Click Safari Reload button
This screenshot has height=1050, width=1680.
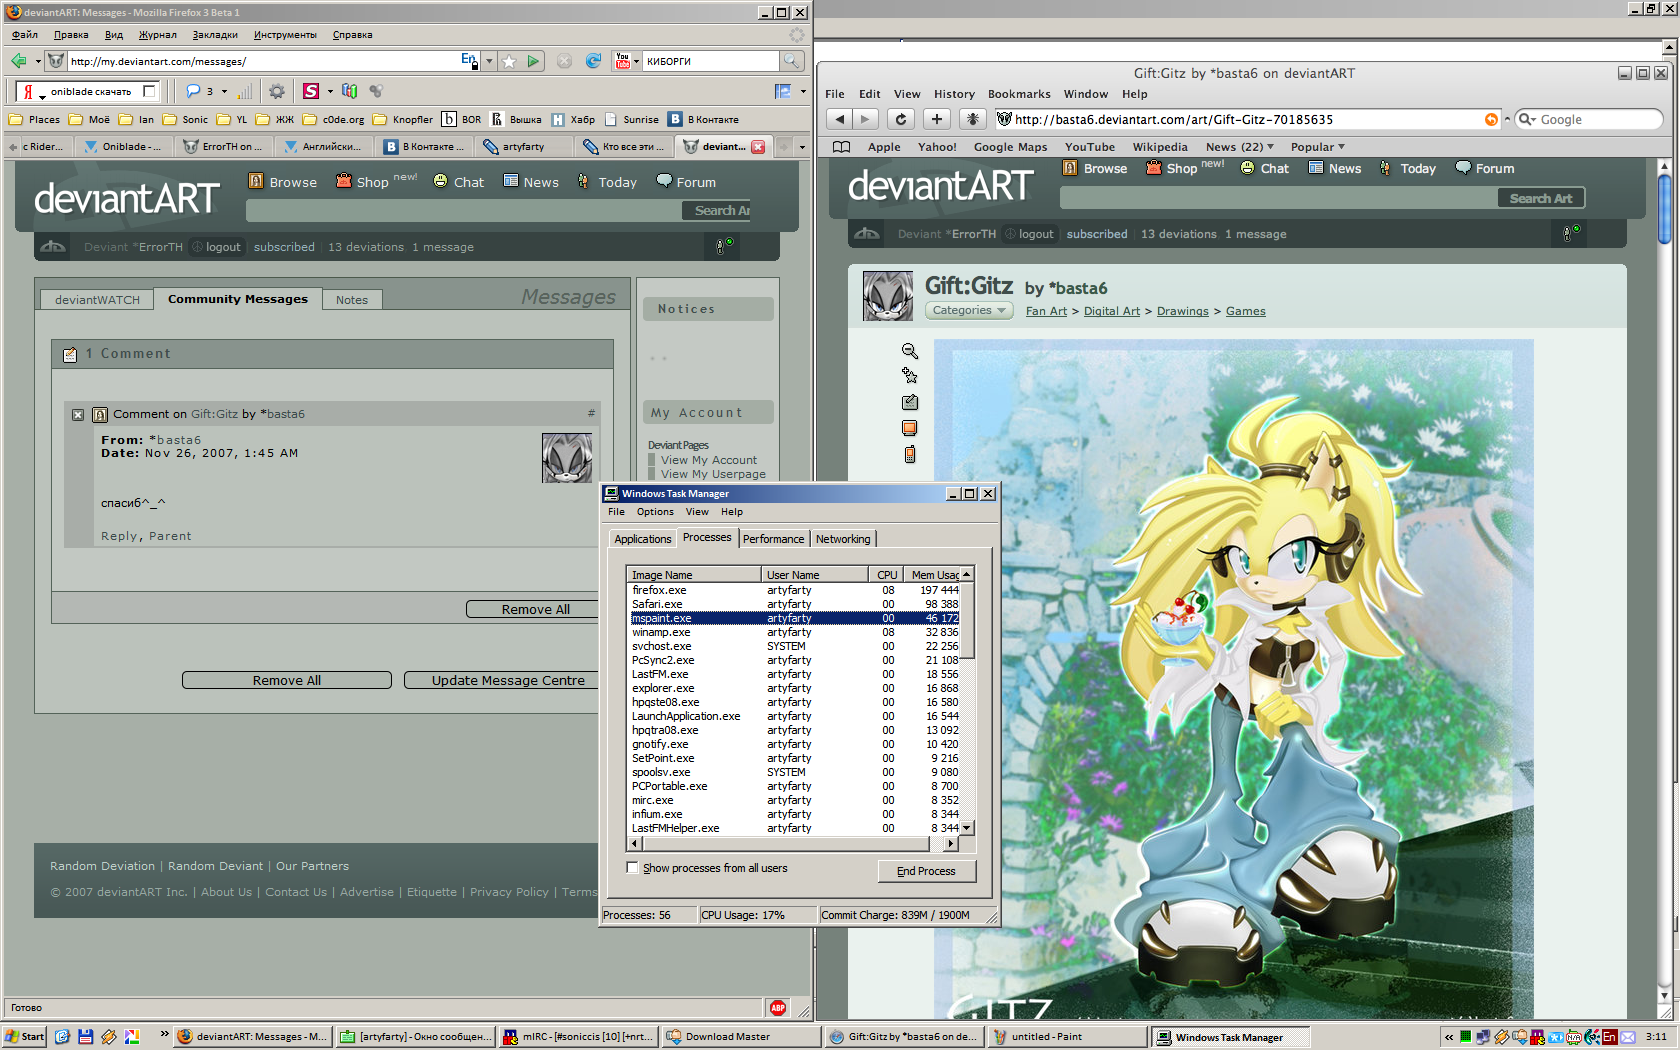tap(900, 119)
